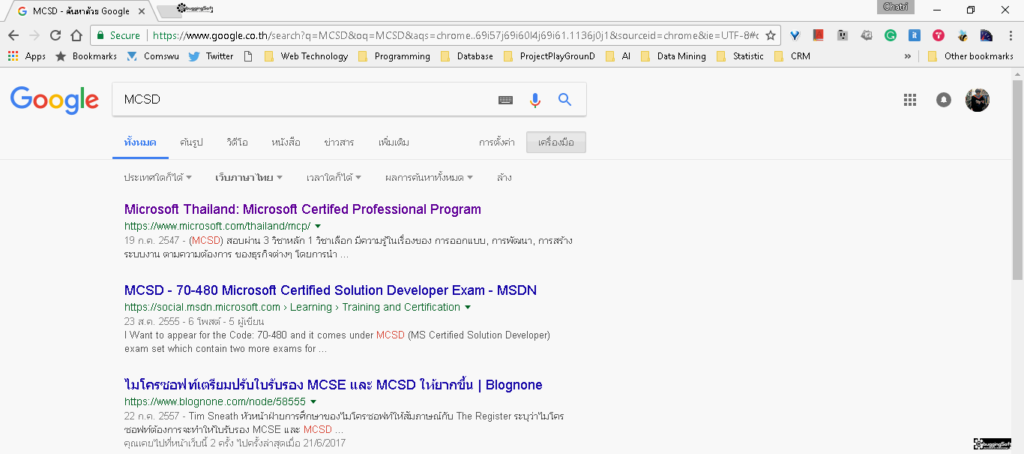The image size is (1024, 454).
Task: Open the speedometer gauge extension
Action: 986,36
